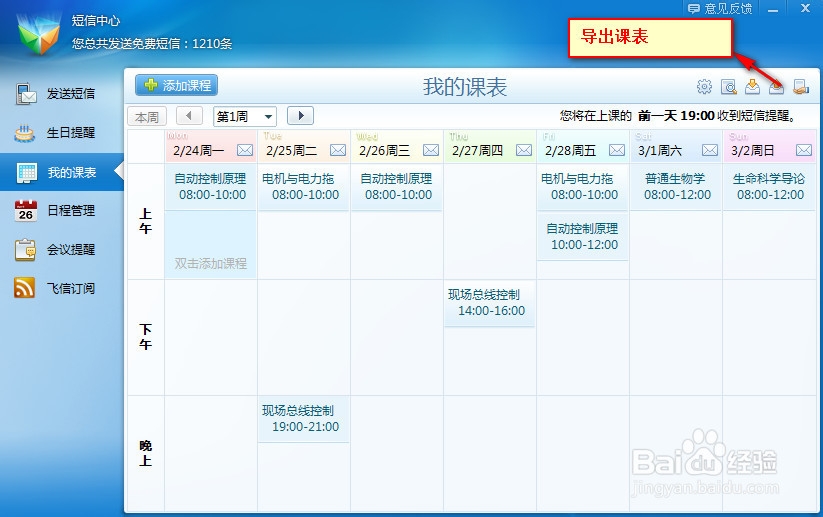The height and width of the screenshot is (517, 823).
Task: Click the 本周 button
Action: [146, 117]
